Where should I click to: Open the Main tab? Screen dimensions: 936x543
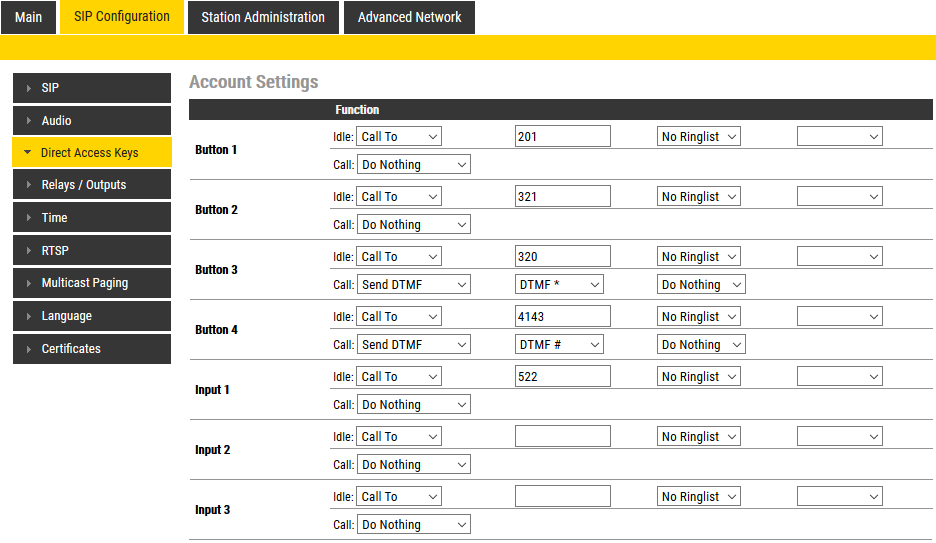pos(28,17)
